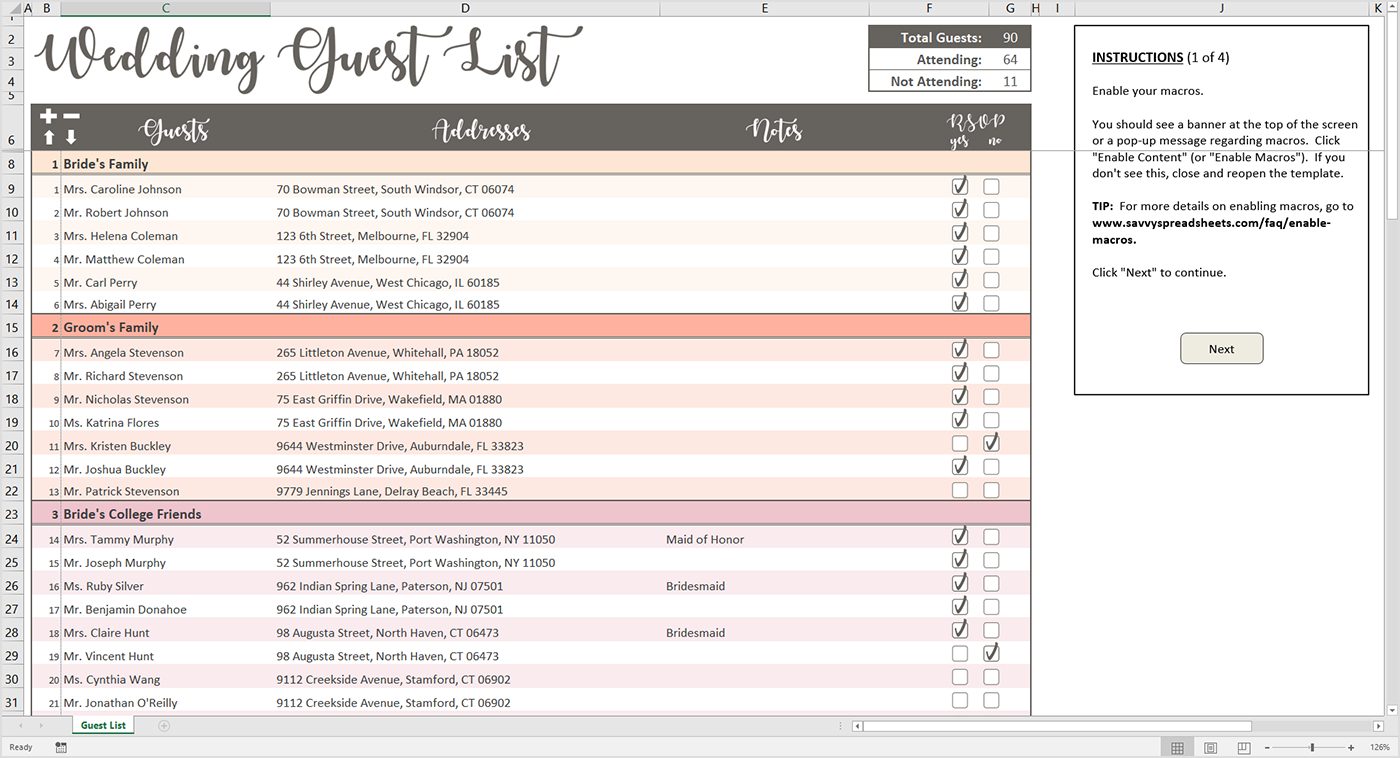Screen dimensions: 1400x758
Task: Check RSVP yes for Mr. Patrick Stevenson
Action: 960,490
